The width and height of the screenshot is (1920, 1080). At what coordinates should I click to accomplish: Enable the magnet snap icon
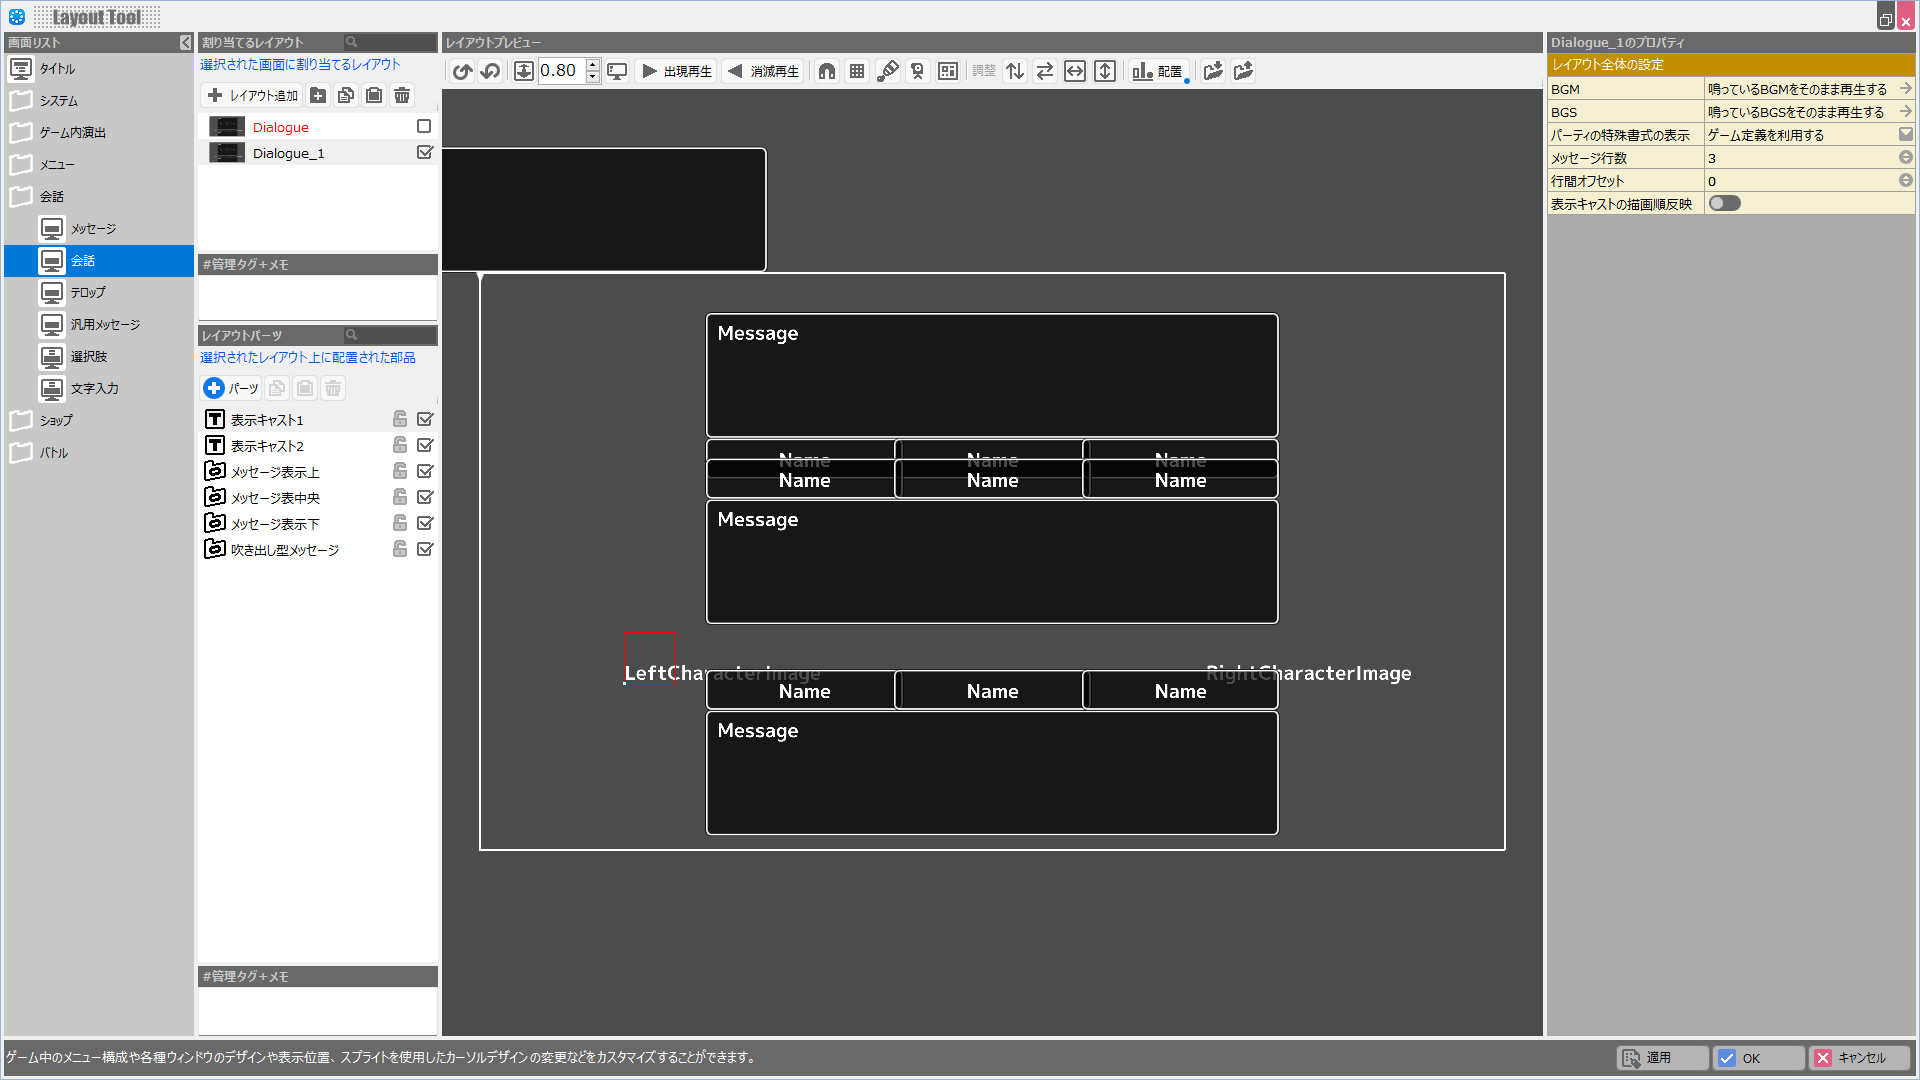[827, 71]
